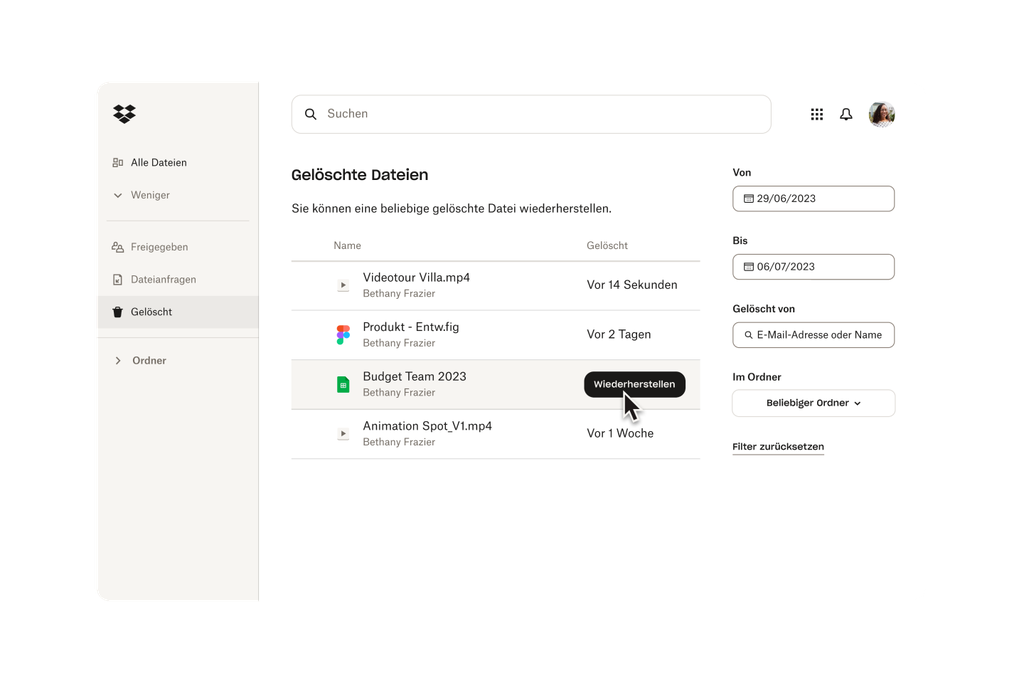Click the Filter zurücksetzen link
Viewport: 1024px width, 683px height.
pos(778,446)
